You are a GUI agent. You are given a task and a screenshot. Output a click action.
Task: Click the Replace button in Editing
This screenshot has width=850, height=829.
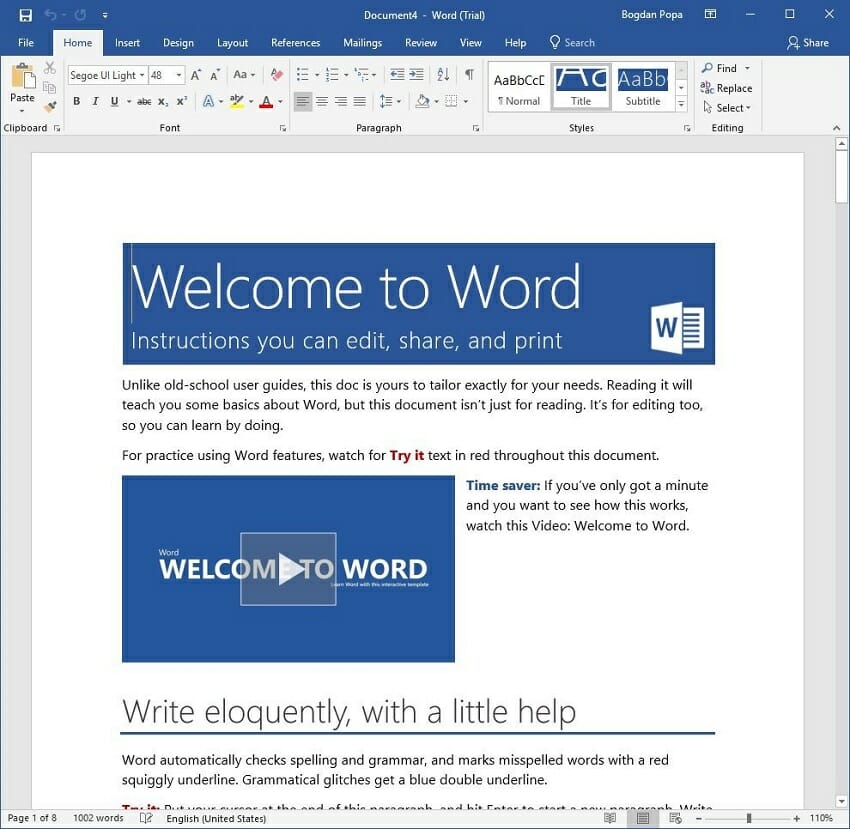727,88
